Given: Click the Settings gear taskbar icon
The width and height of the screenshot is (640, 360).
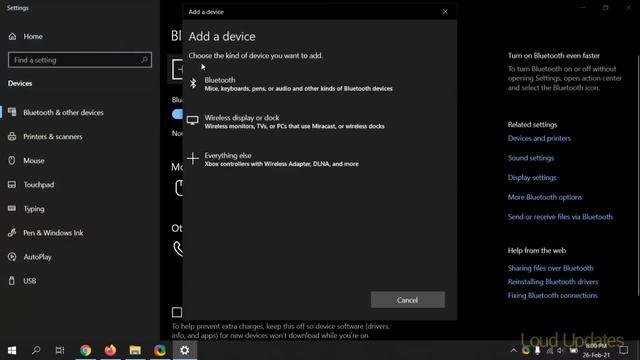Looking at the screenshot, I should (x=184, y=350).
